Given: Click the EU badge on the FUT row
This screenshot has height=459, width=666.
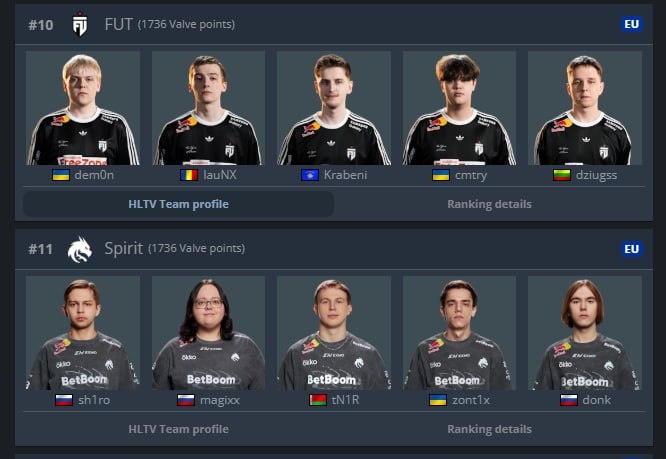Looking at the screenshot, I should pyautogui.click(x=632, y=24).
